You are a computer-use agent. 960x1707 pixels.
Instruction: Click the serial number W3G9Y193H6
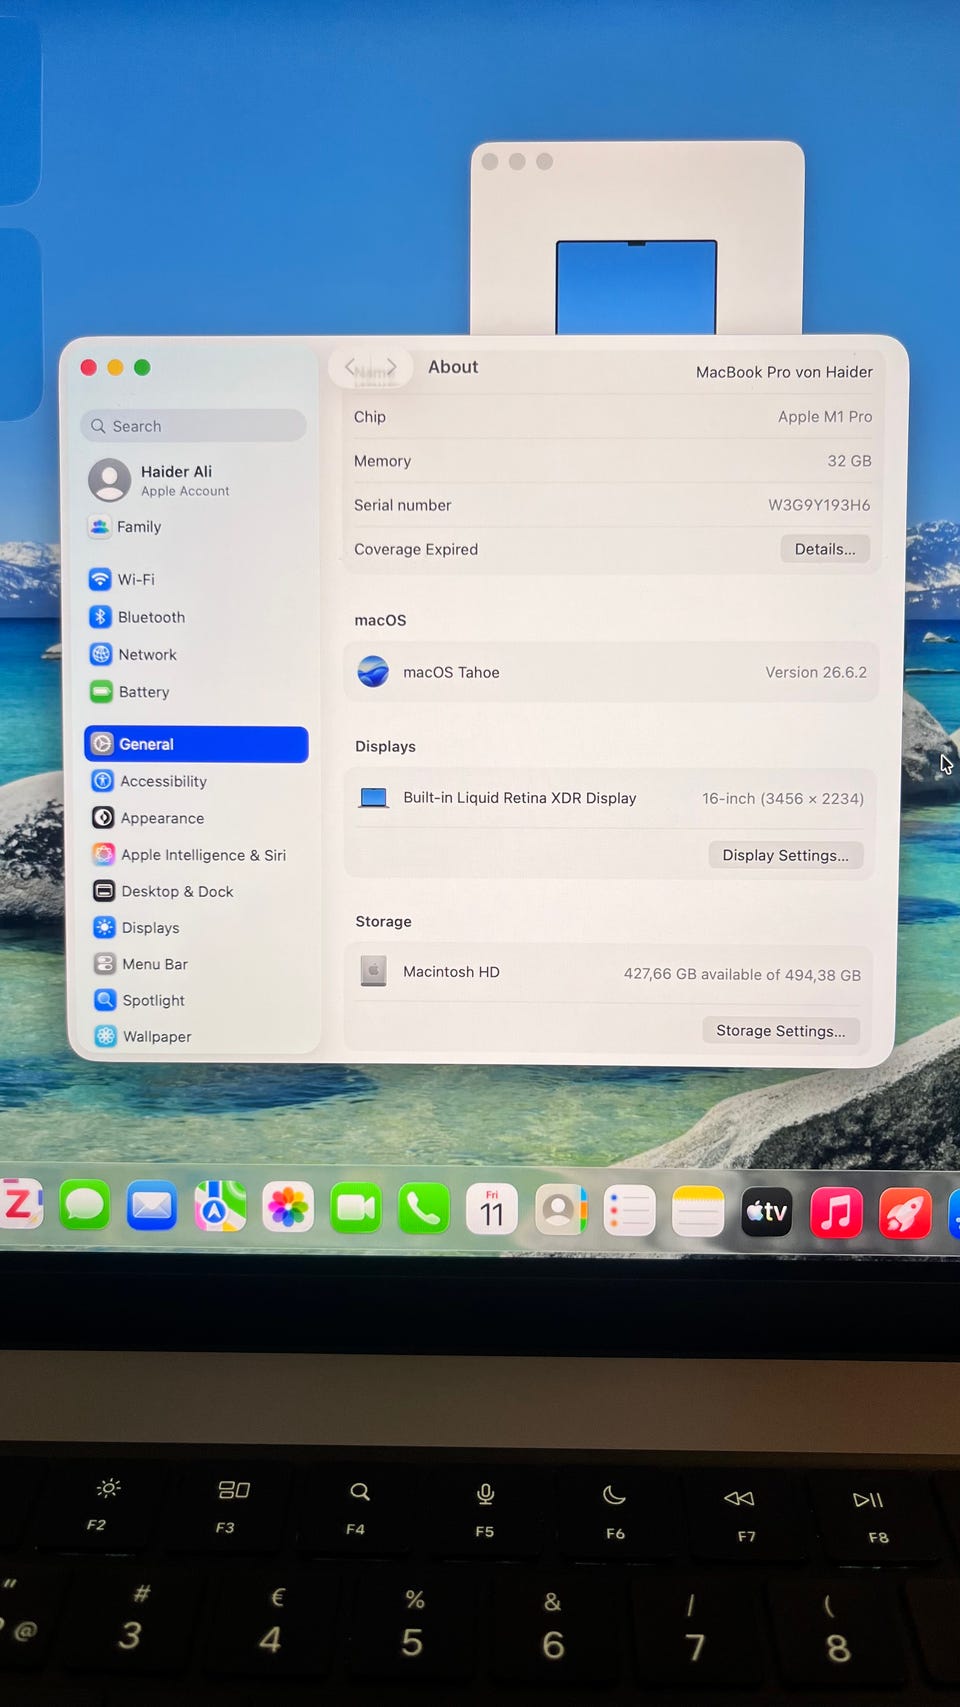(x=819, y=505)
